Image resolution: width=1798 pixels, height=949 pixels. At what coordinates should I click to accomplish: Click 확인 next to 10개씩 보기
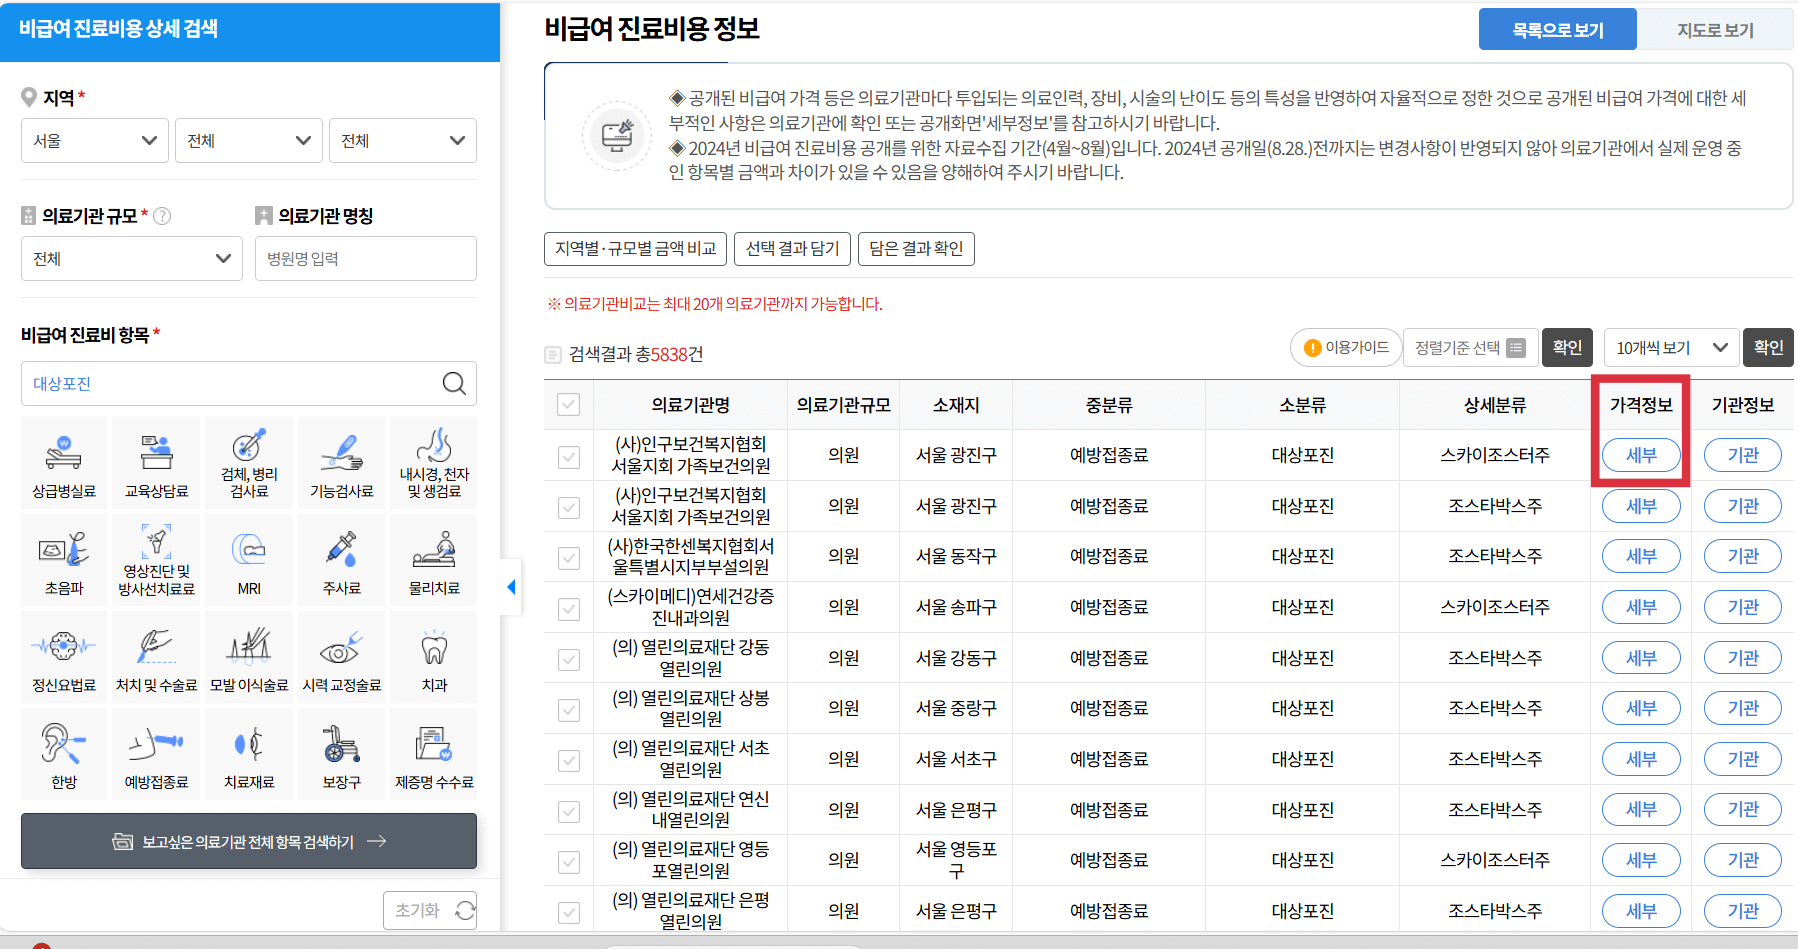point(1768,347)
